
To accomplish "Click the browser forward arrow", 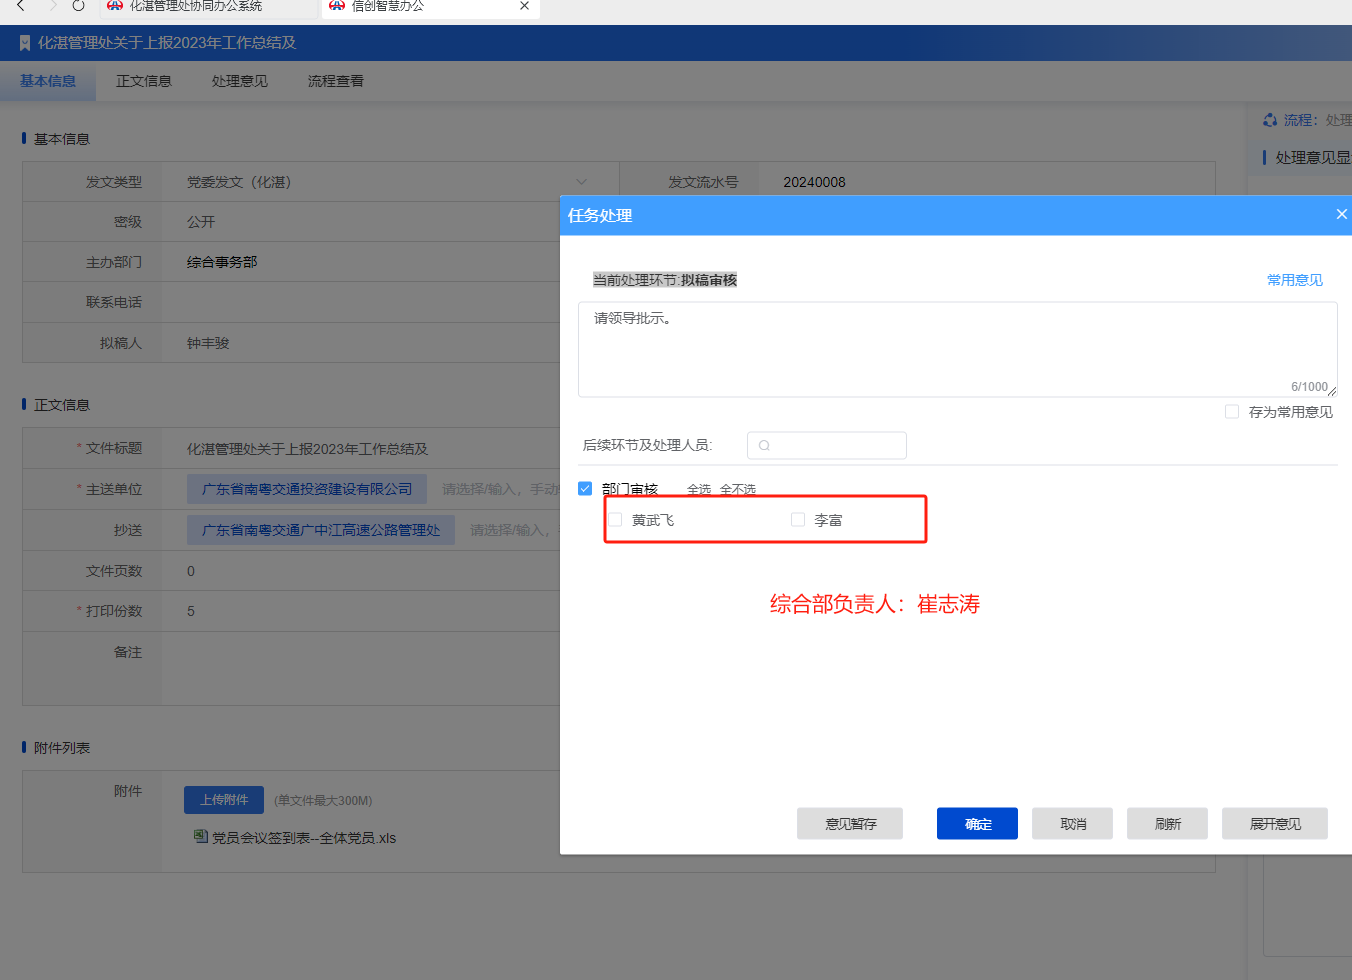I will [x=53, y=6].
